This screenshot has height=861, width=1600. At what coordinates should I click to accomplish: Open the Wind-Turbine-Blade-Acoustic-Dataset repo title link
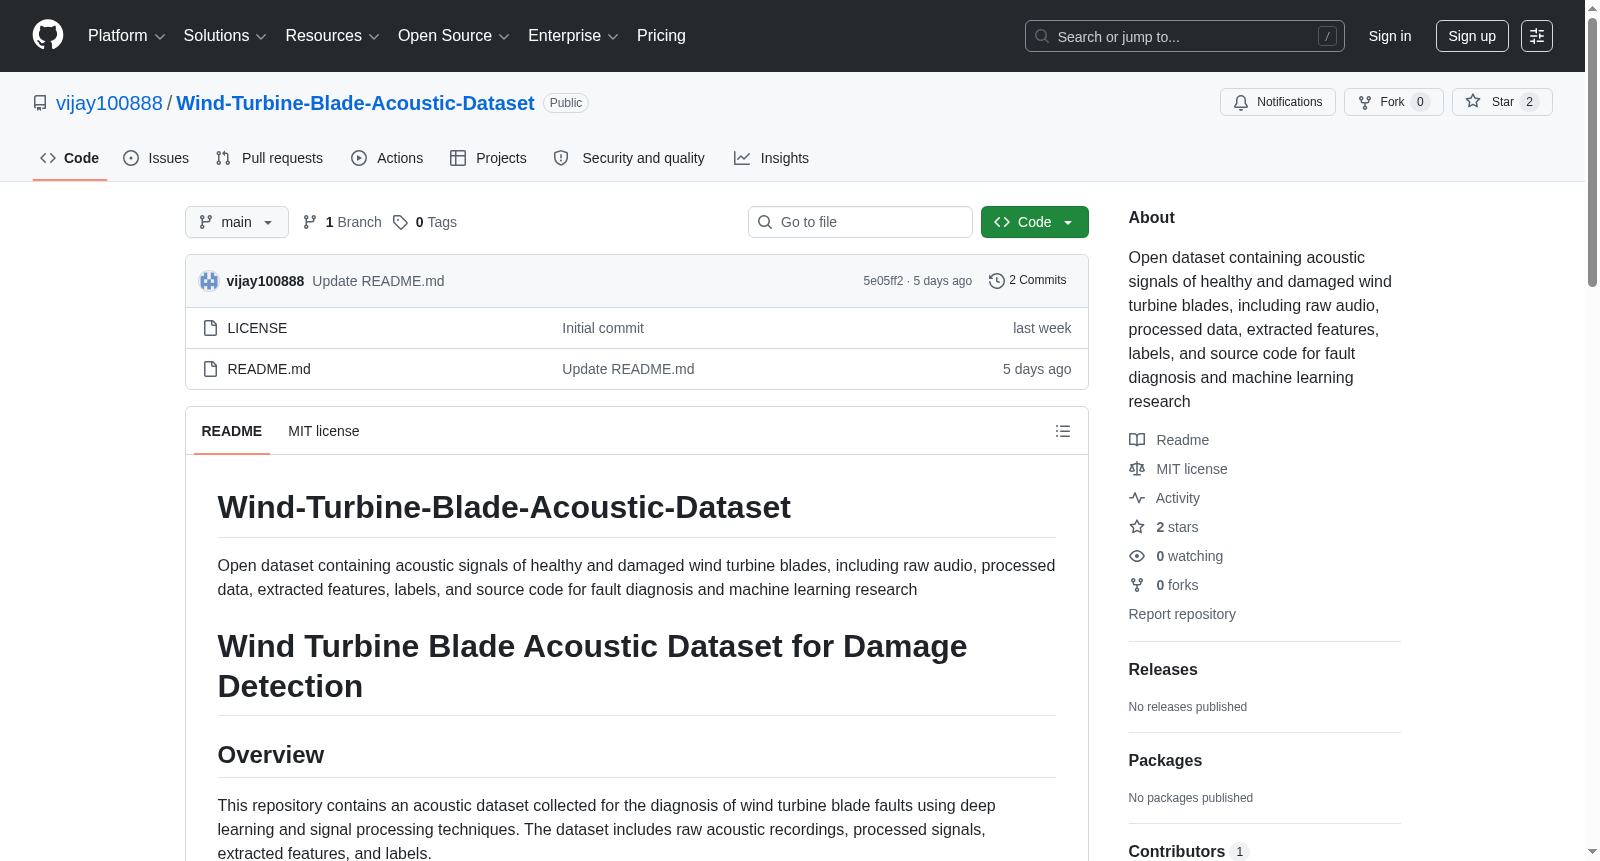tap(355, 103)
